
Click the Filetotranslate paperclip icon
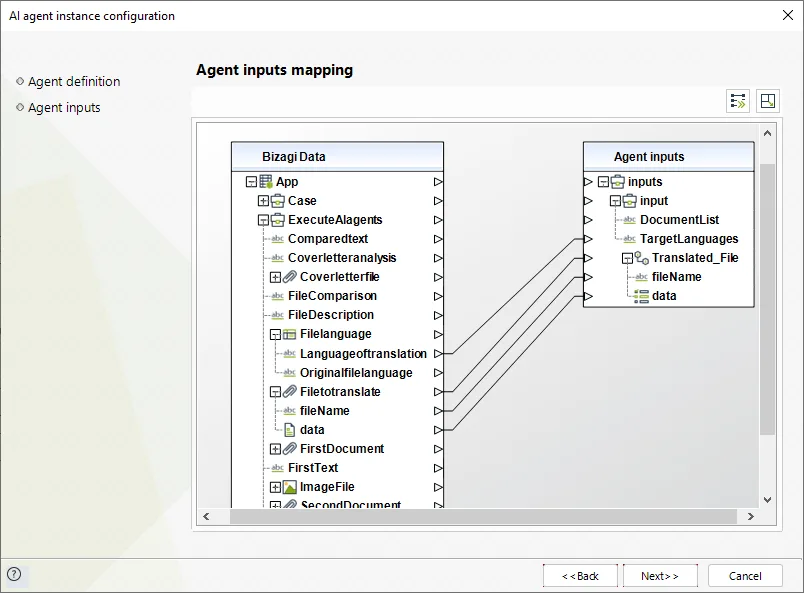point(290,392)
